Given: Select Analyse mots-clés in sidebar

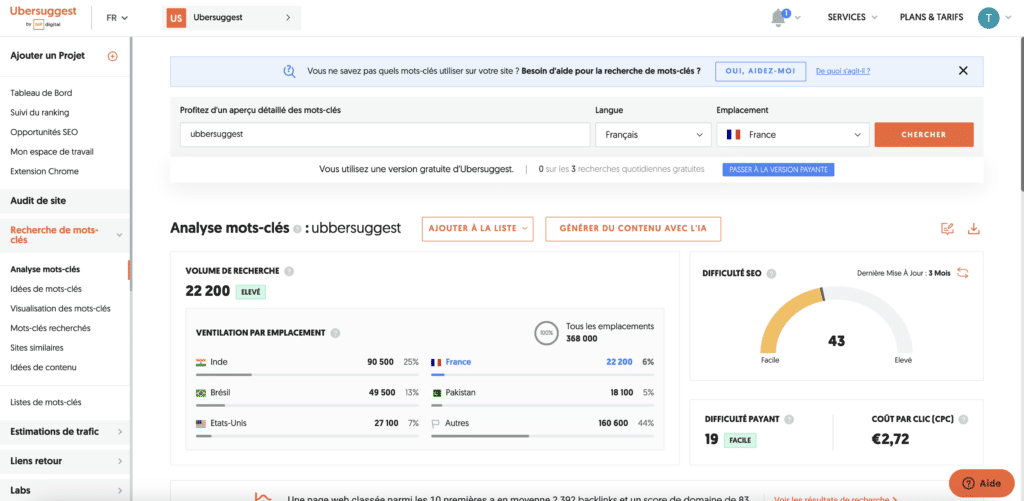Looking at the screenshot, I should click(x=46, y=269).
